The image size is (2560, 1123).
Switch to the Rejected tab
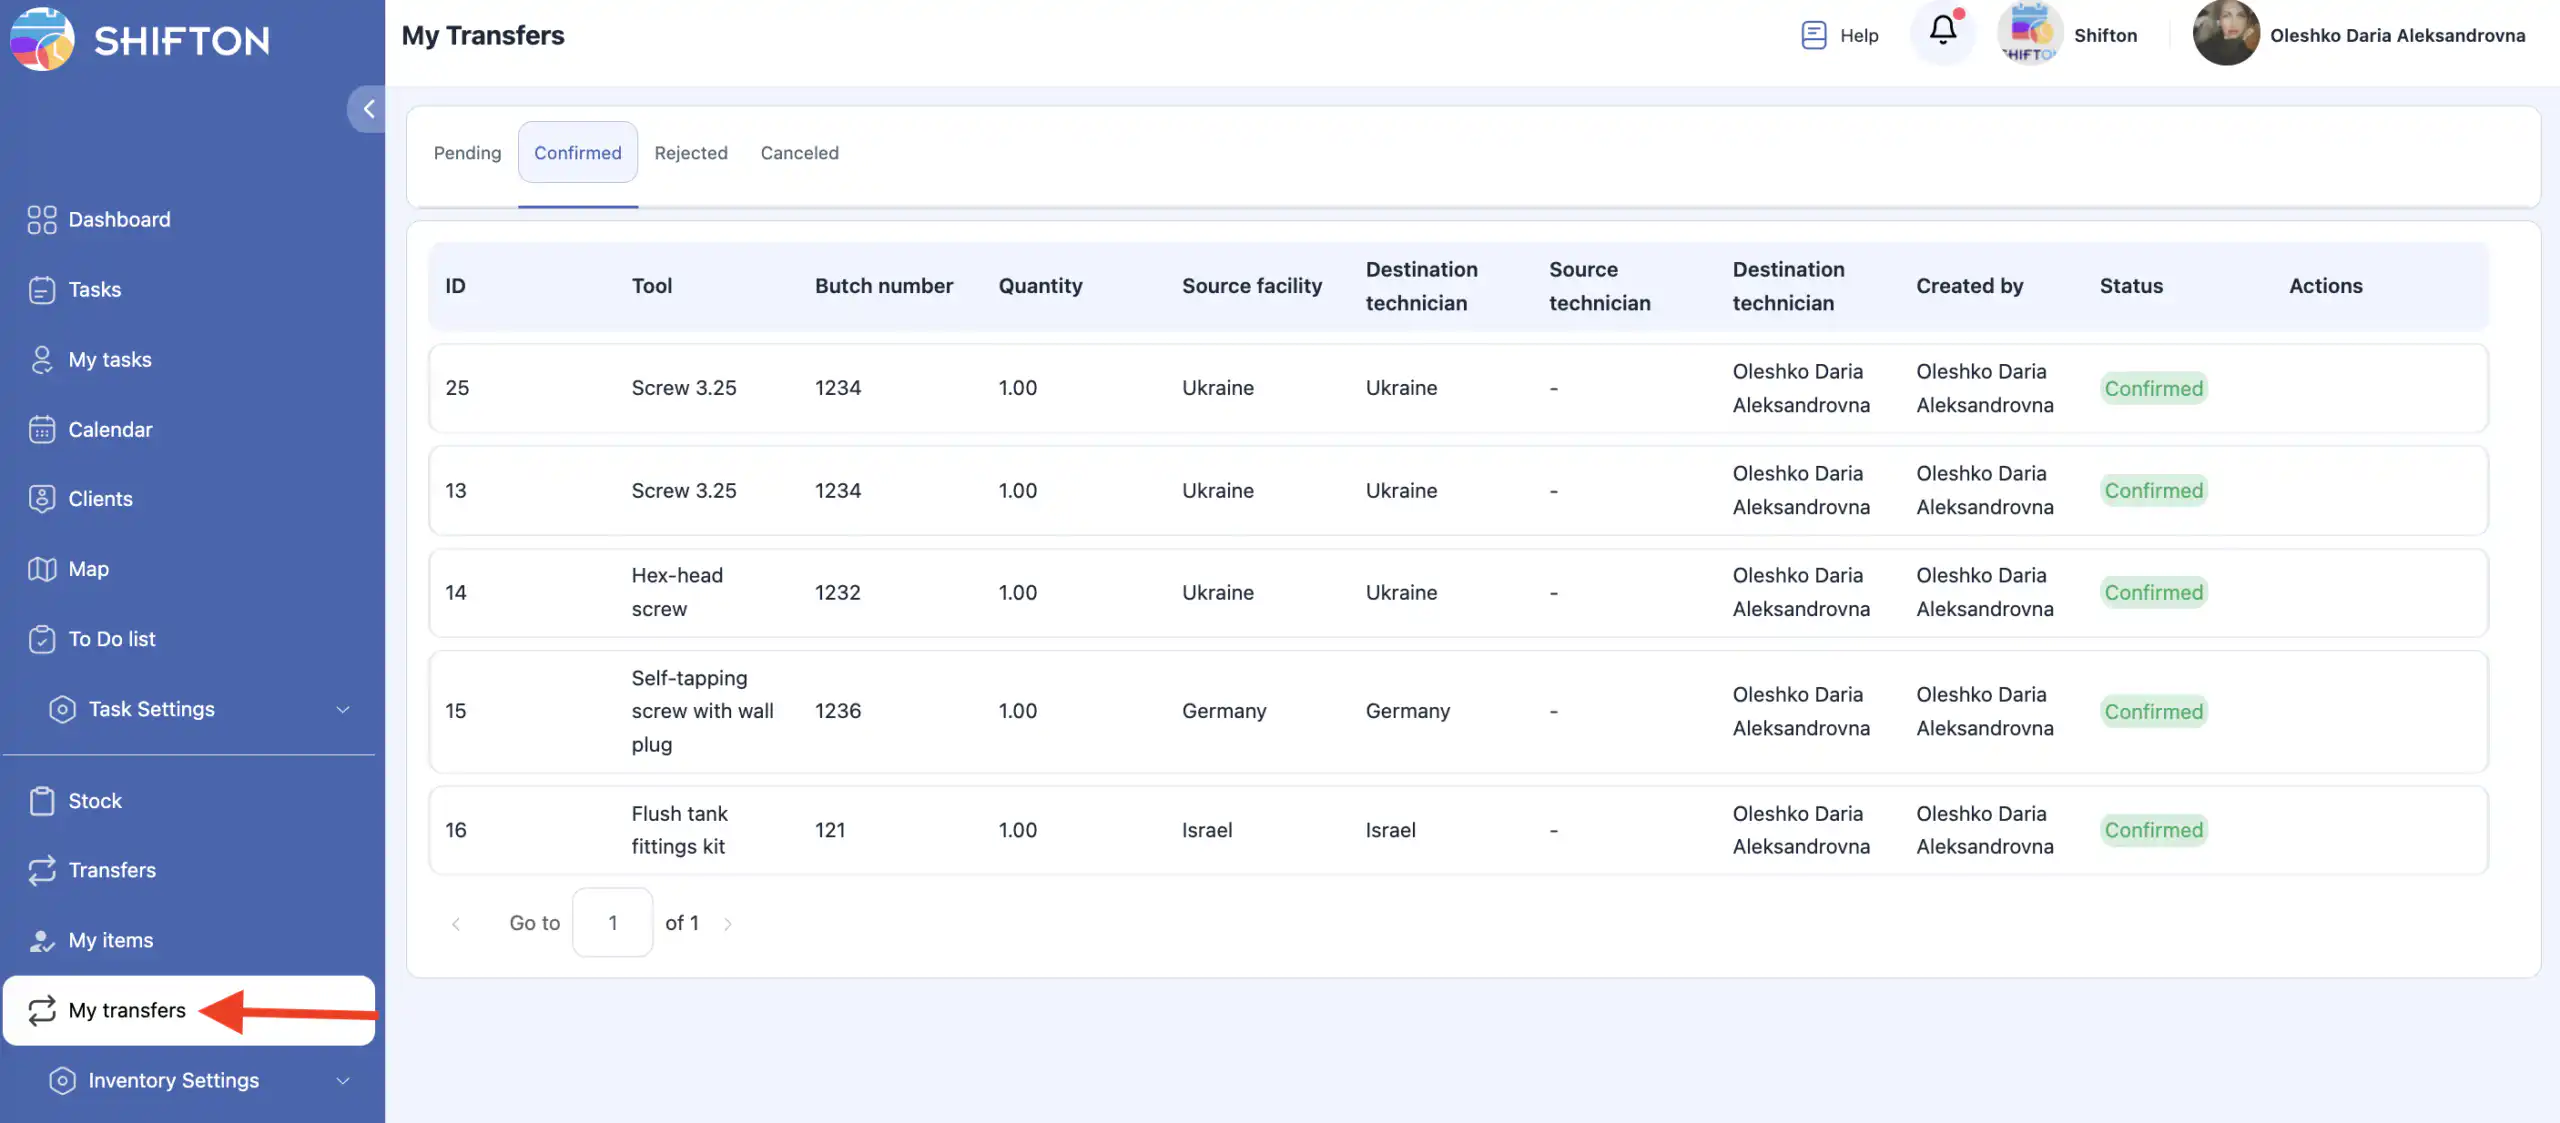[690, 153]
